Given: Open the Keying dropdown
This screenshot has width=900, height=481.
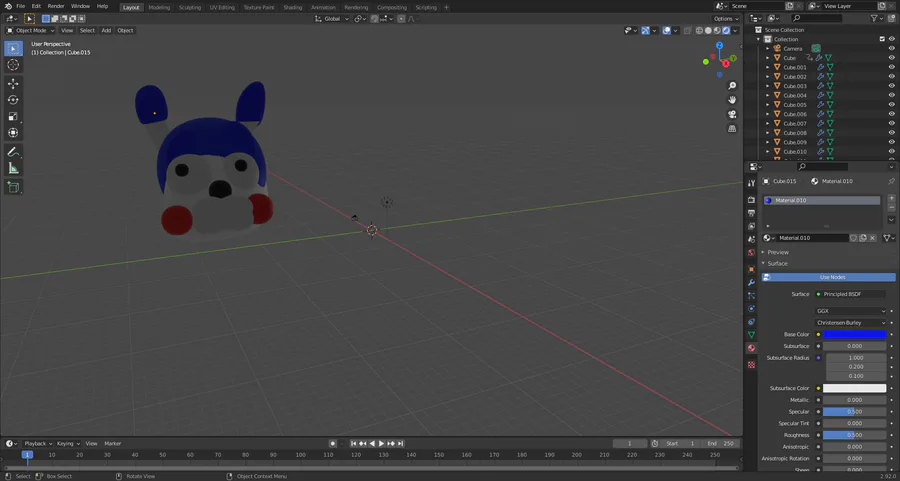Looking at the screenshot, I should pyautogui.click(x=68, y=444).
